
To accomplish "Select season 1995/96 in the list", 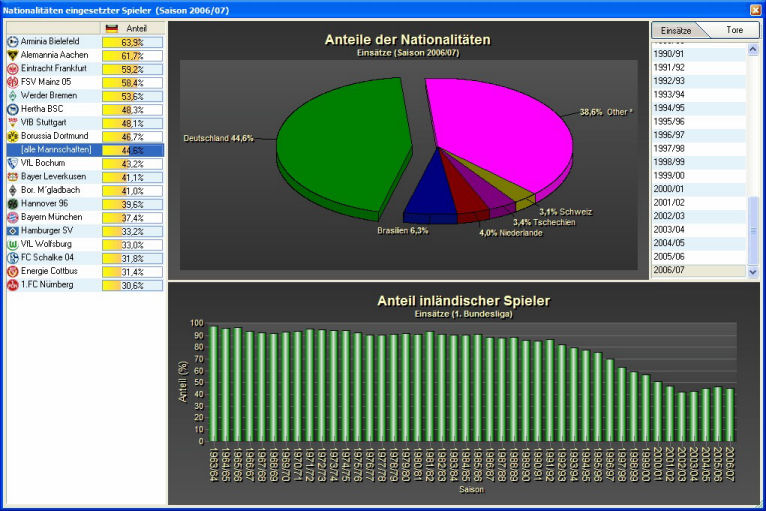I will click(x=699, y=121).
